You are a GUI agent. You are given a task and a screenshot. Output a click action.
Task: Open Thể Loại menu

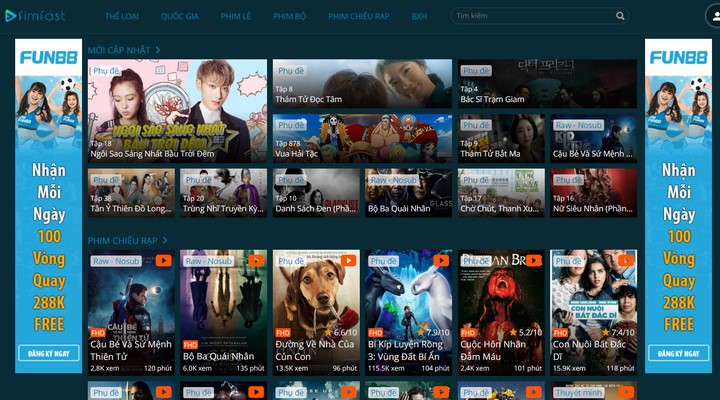(x=122, y=17)
